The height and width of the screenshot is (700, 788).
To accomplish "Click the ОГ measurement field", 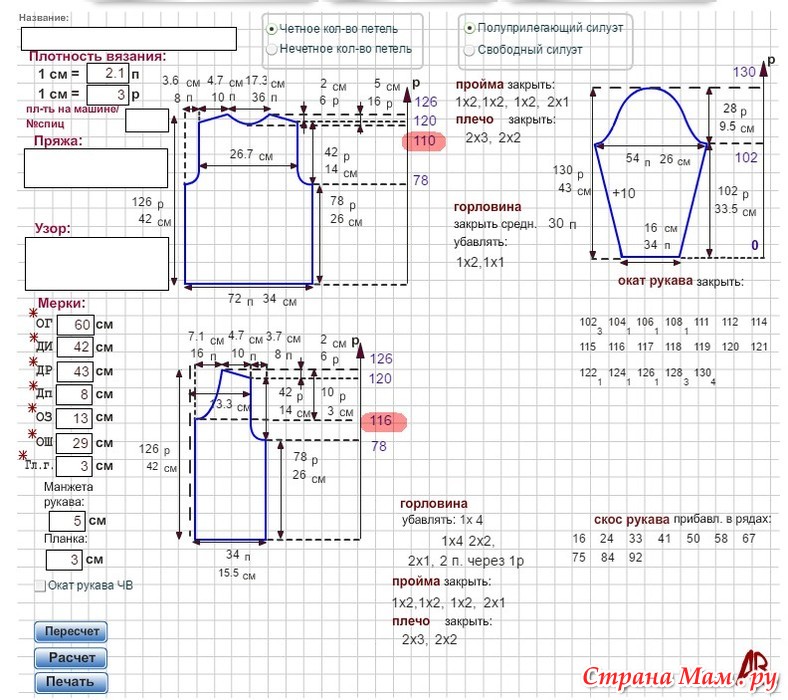I will click(x=75, y=325).
